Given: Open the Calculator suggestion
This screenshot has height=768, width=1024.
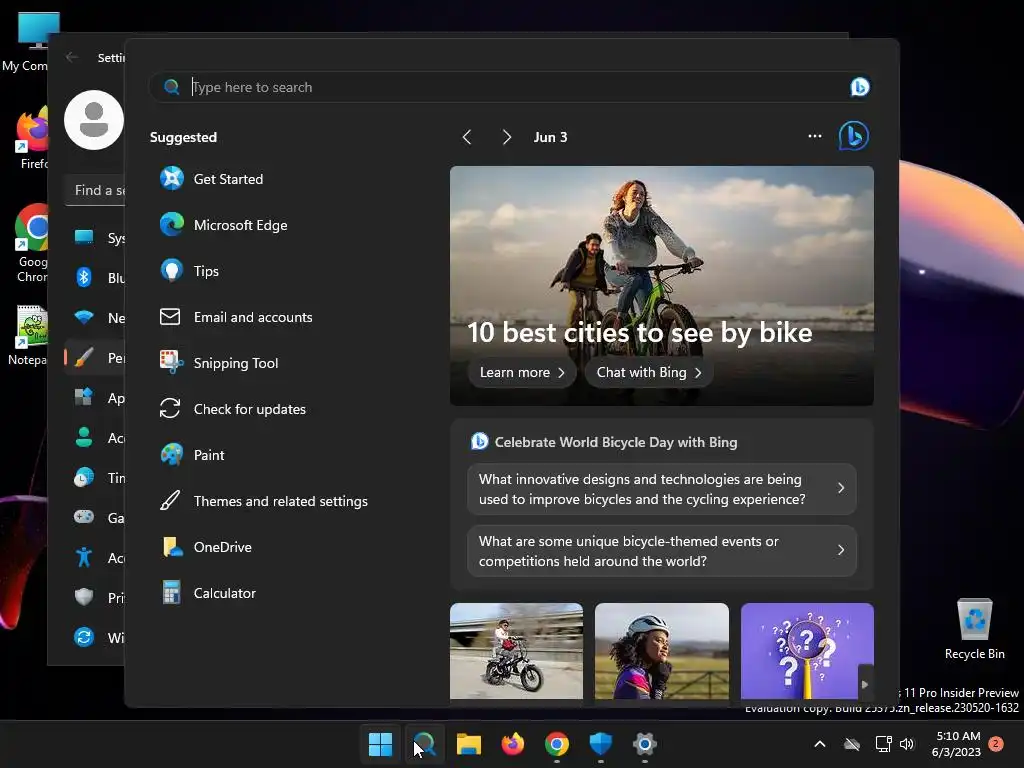Looking at the screenshot, I should tap(208, 593).
